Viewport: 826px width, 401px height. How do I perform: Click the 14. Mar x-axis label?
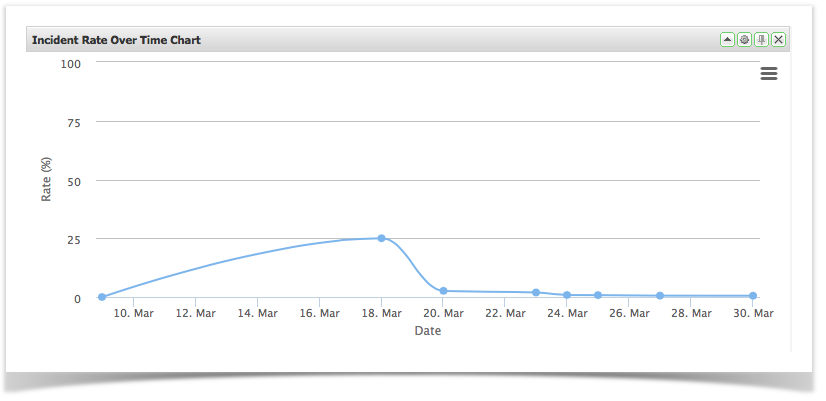(x=257, y=314)
